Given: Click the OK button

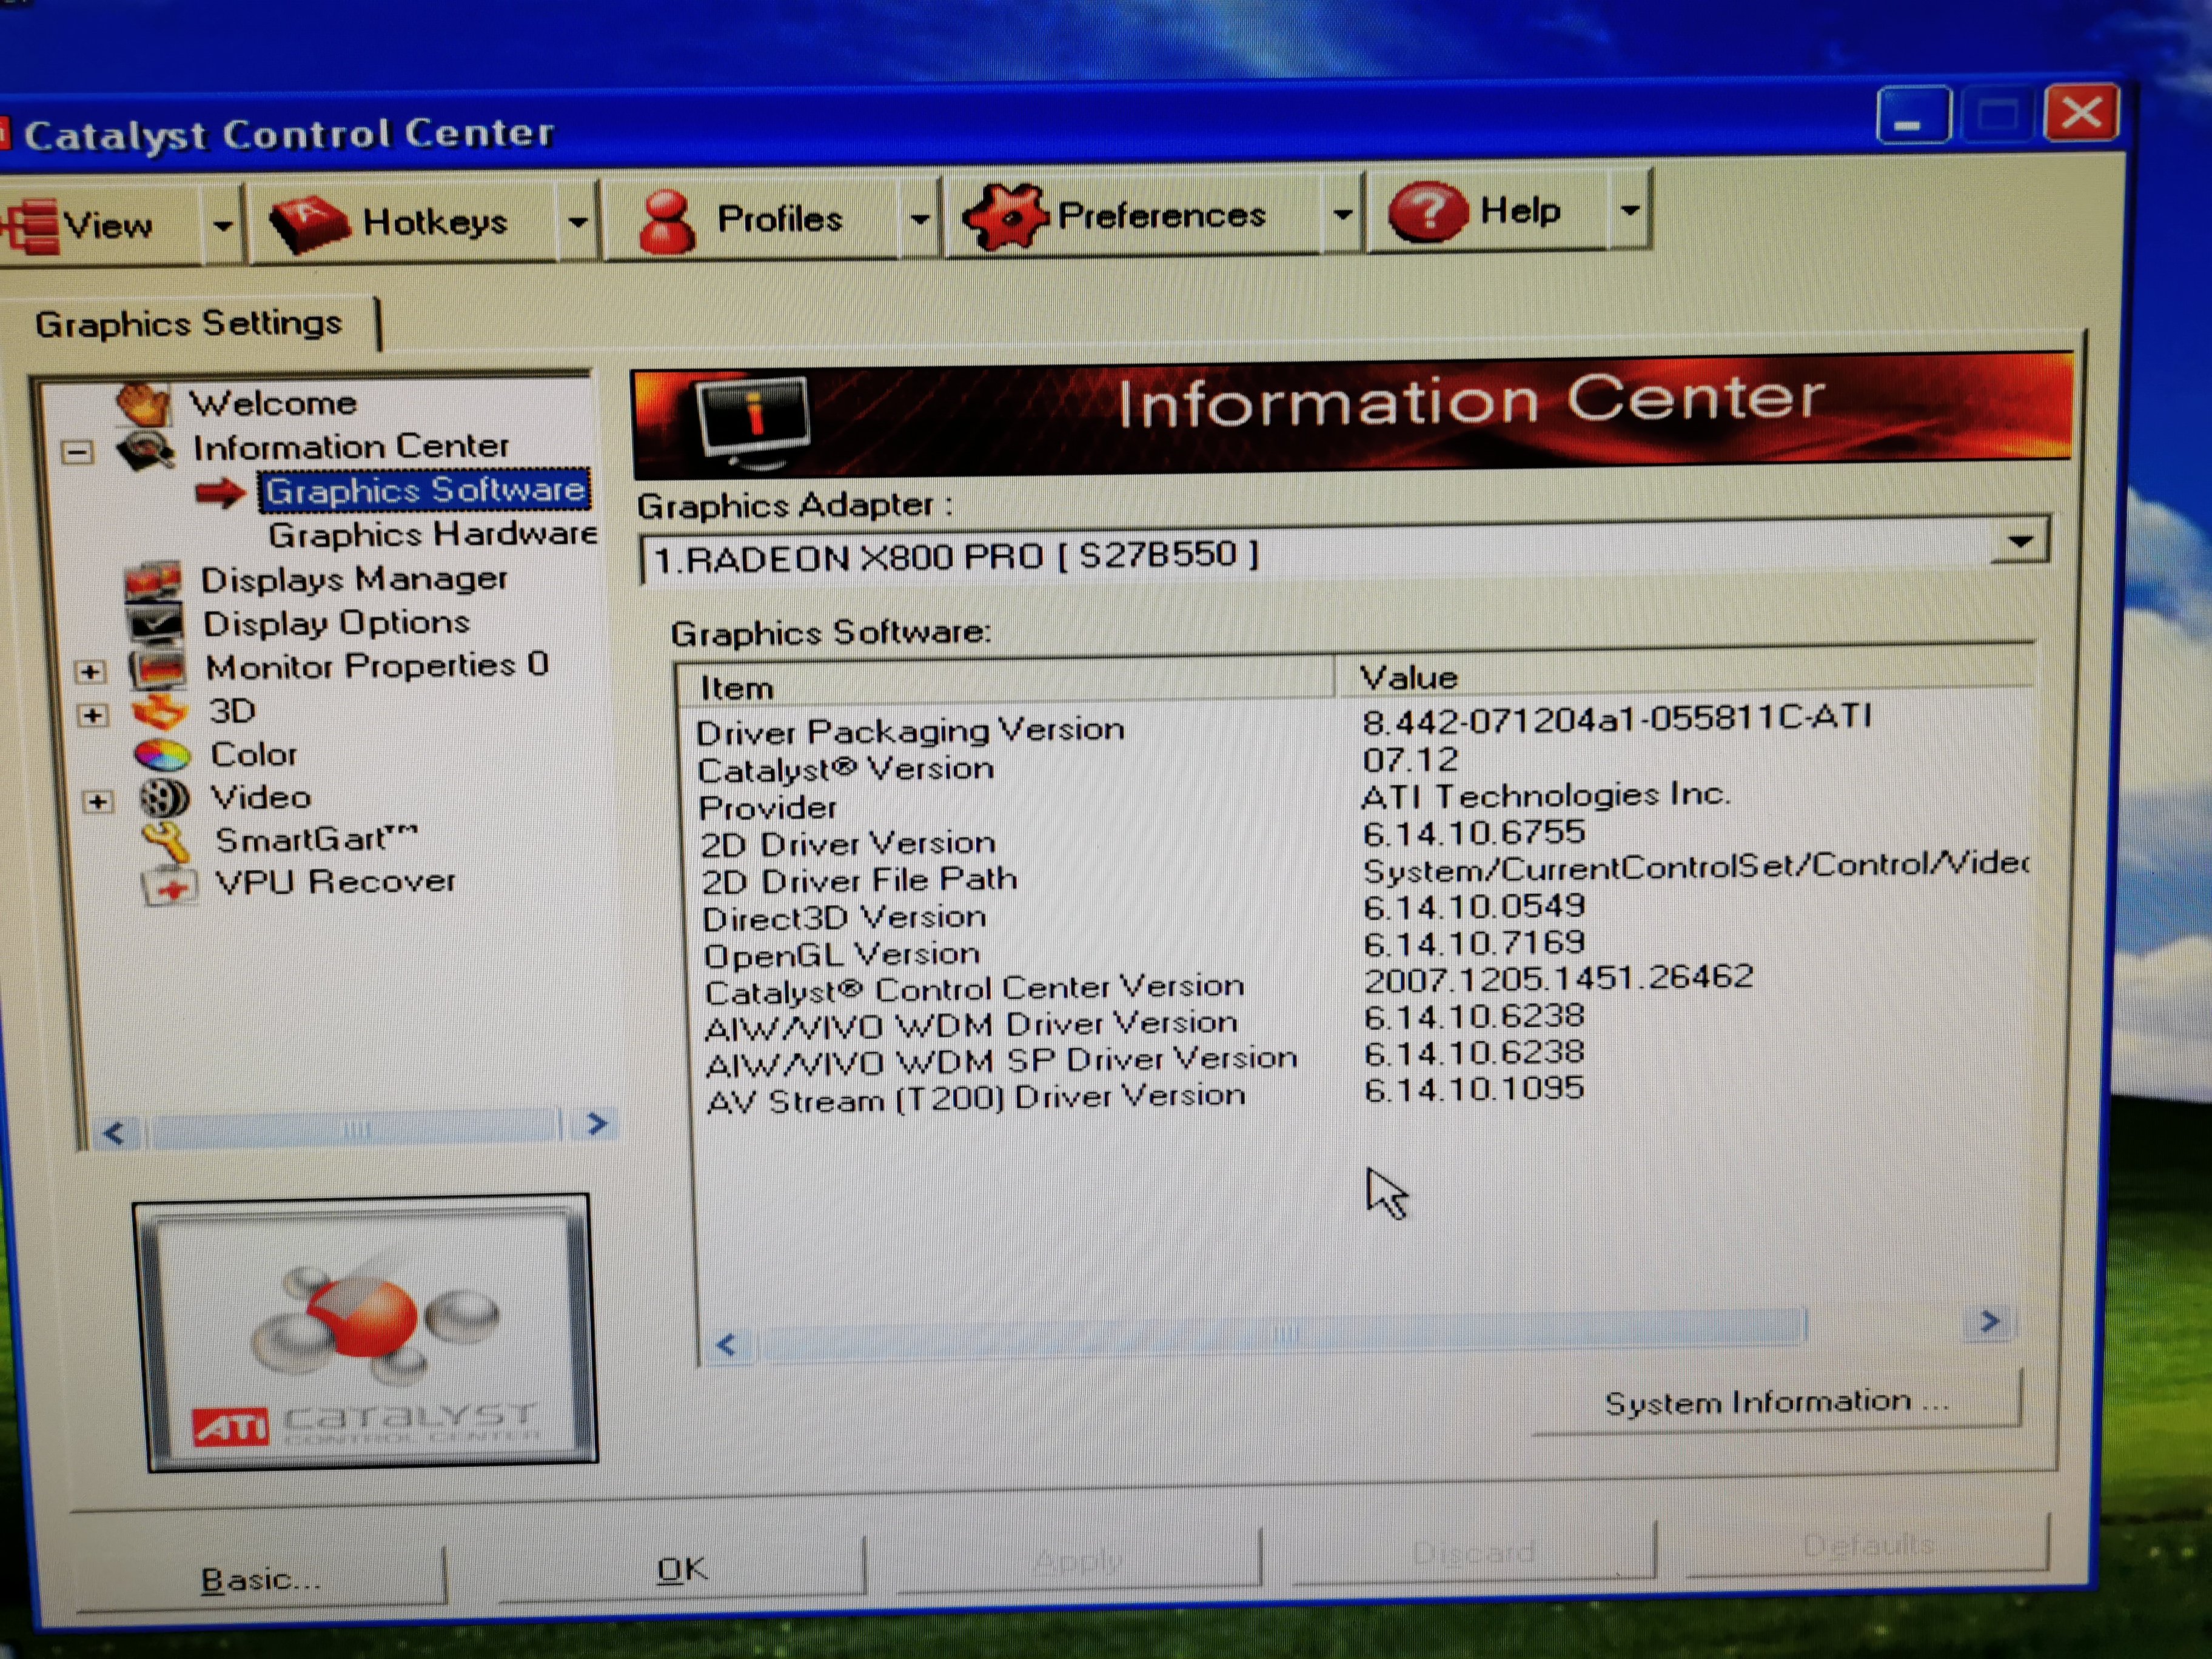Looking at the screenshot, I should coord(682,1570).
